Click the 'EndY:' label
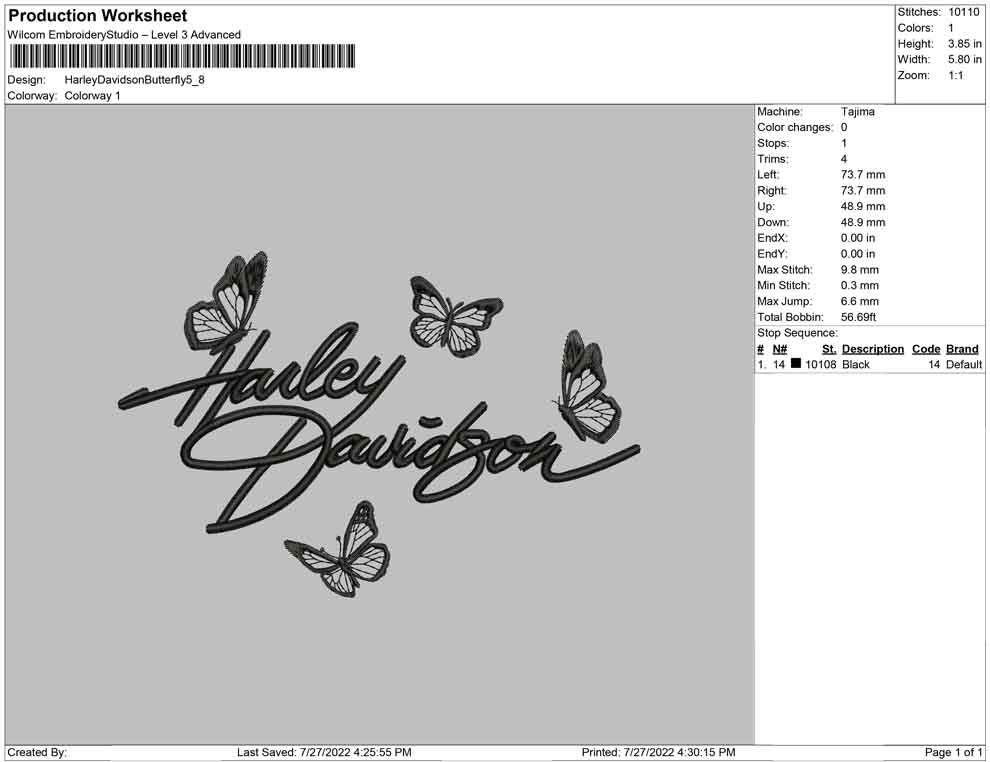This screenshot has width=990, height=762. (x=772, y=254)
